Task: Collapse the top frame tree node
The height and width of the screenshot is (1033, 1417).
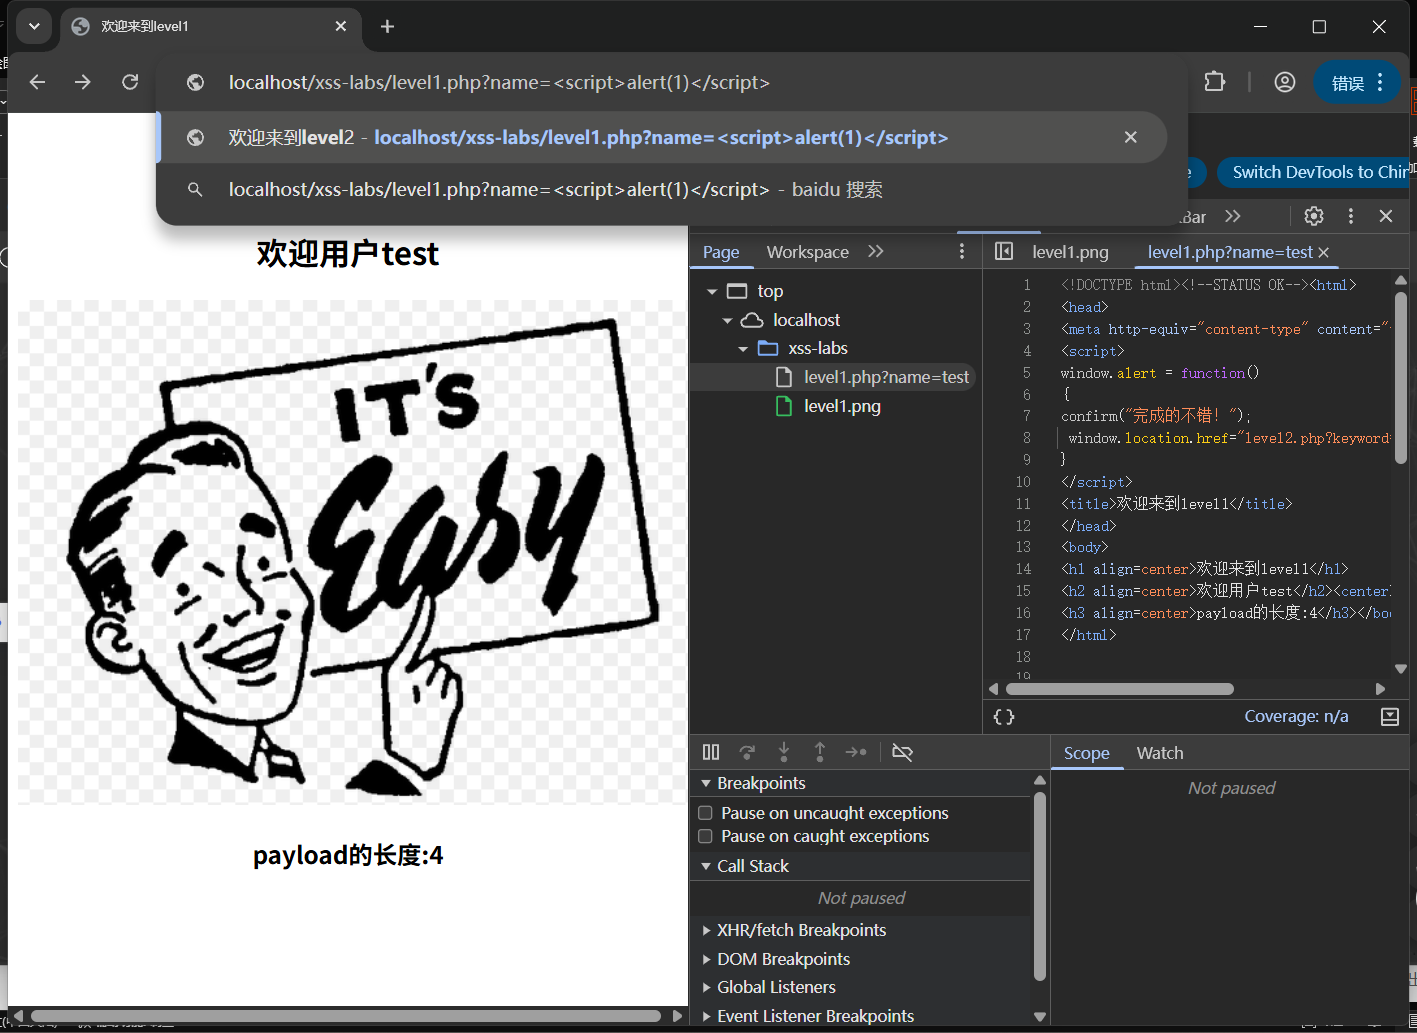Action: [712, 291]
